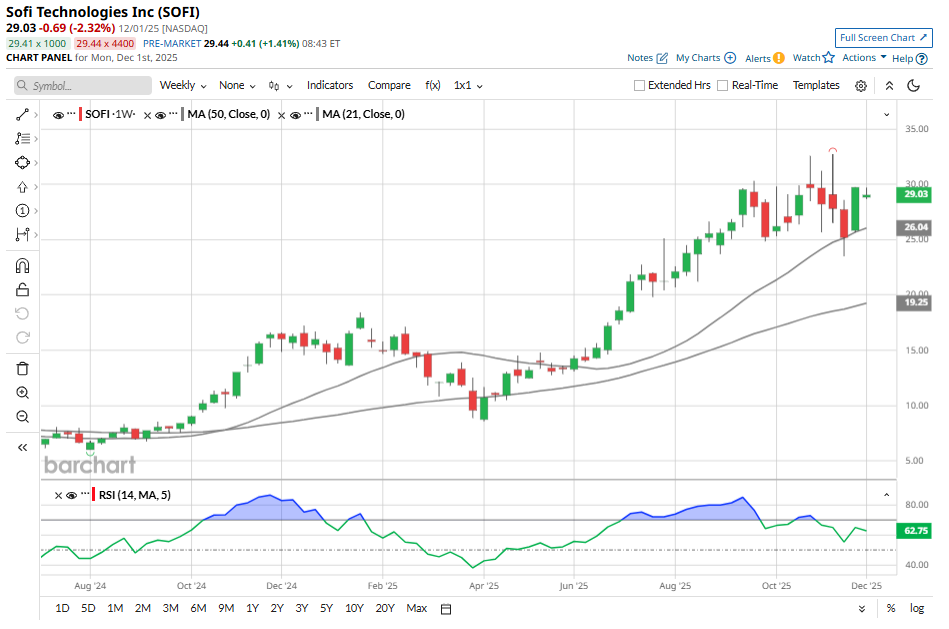Collapse the drawing toolbar with double chevron
949x629 pixels.
[x=22, y=447]
